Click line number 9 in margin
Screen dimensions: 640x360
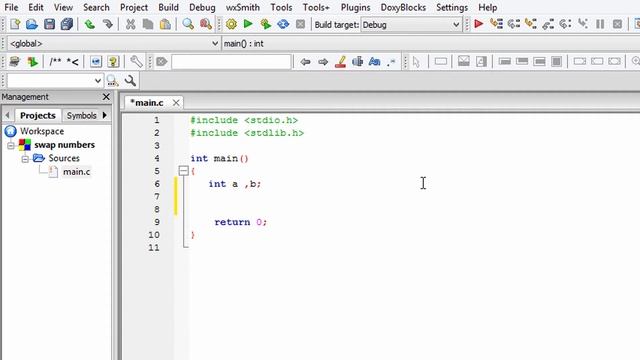tap(157, 222)
